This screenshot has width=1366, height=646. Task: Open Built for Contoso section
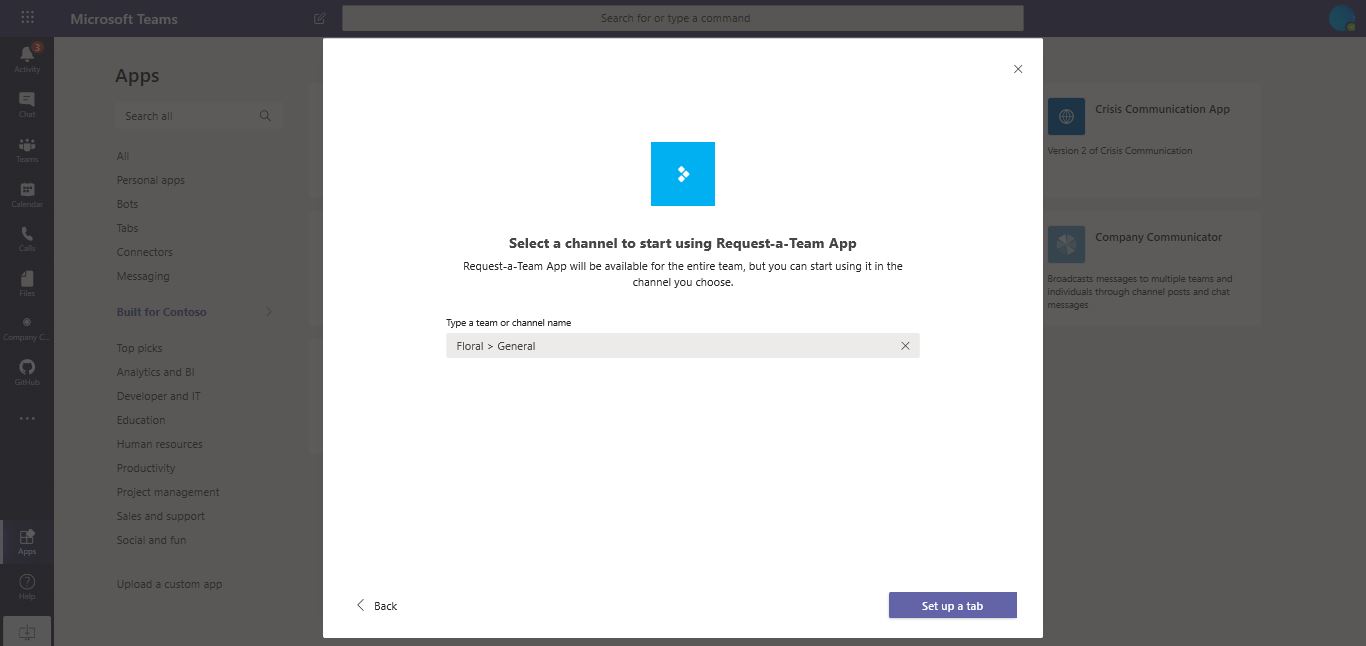click(x=162, y=312)
